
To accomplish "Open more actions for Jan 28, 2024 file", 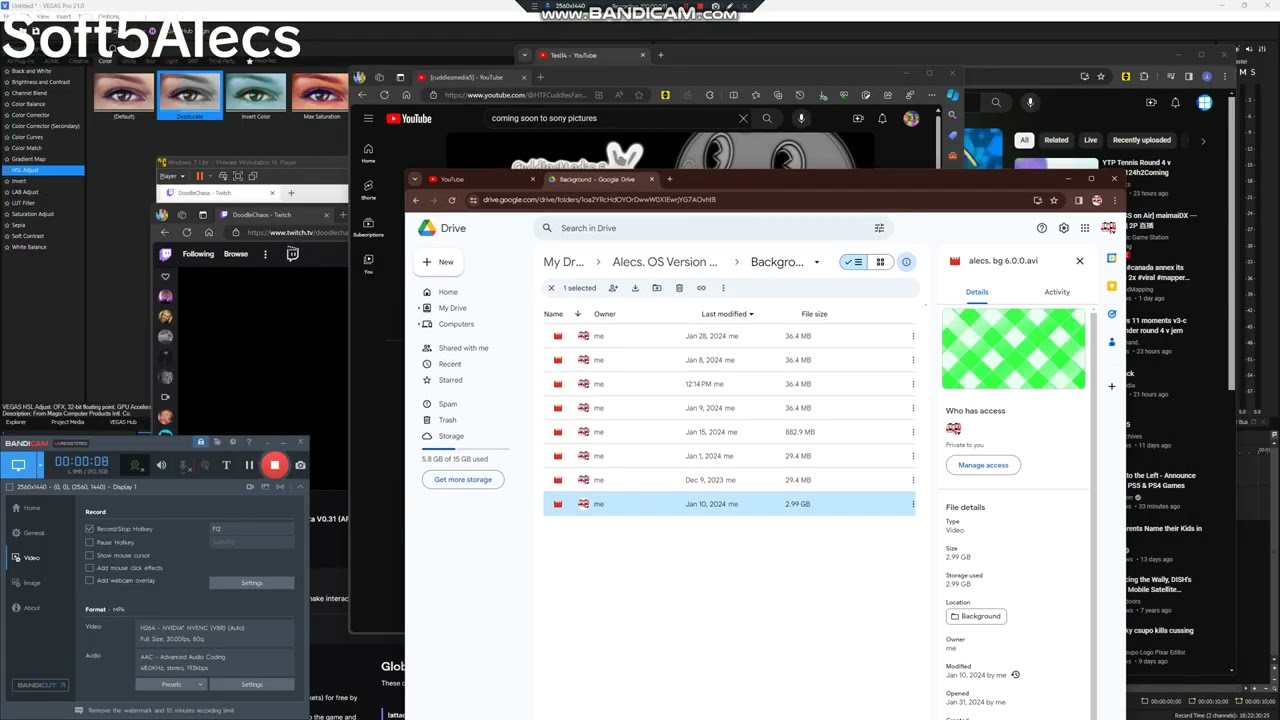I will 913,336.
